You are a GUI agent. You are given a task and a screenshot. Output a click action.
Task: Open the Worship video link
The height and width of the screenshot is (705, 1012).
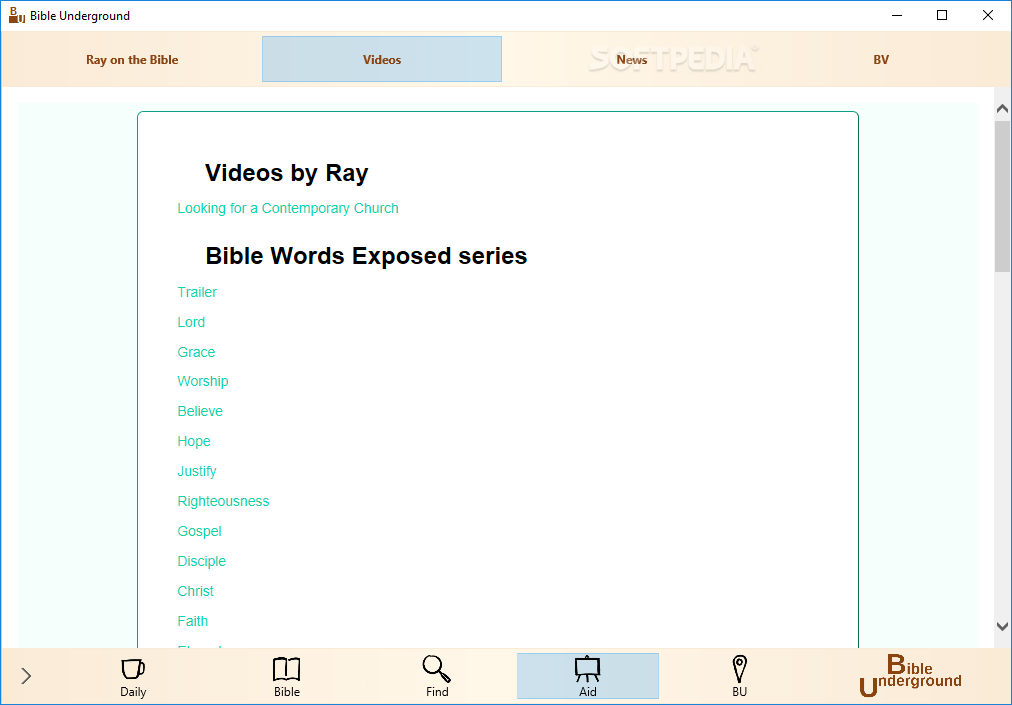203,382
